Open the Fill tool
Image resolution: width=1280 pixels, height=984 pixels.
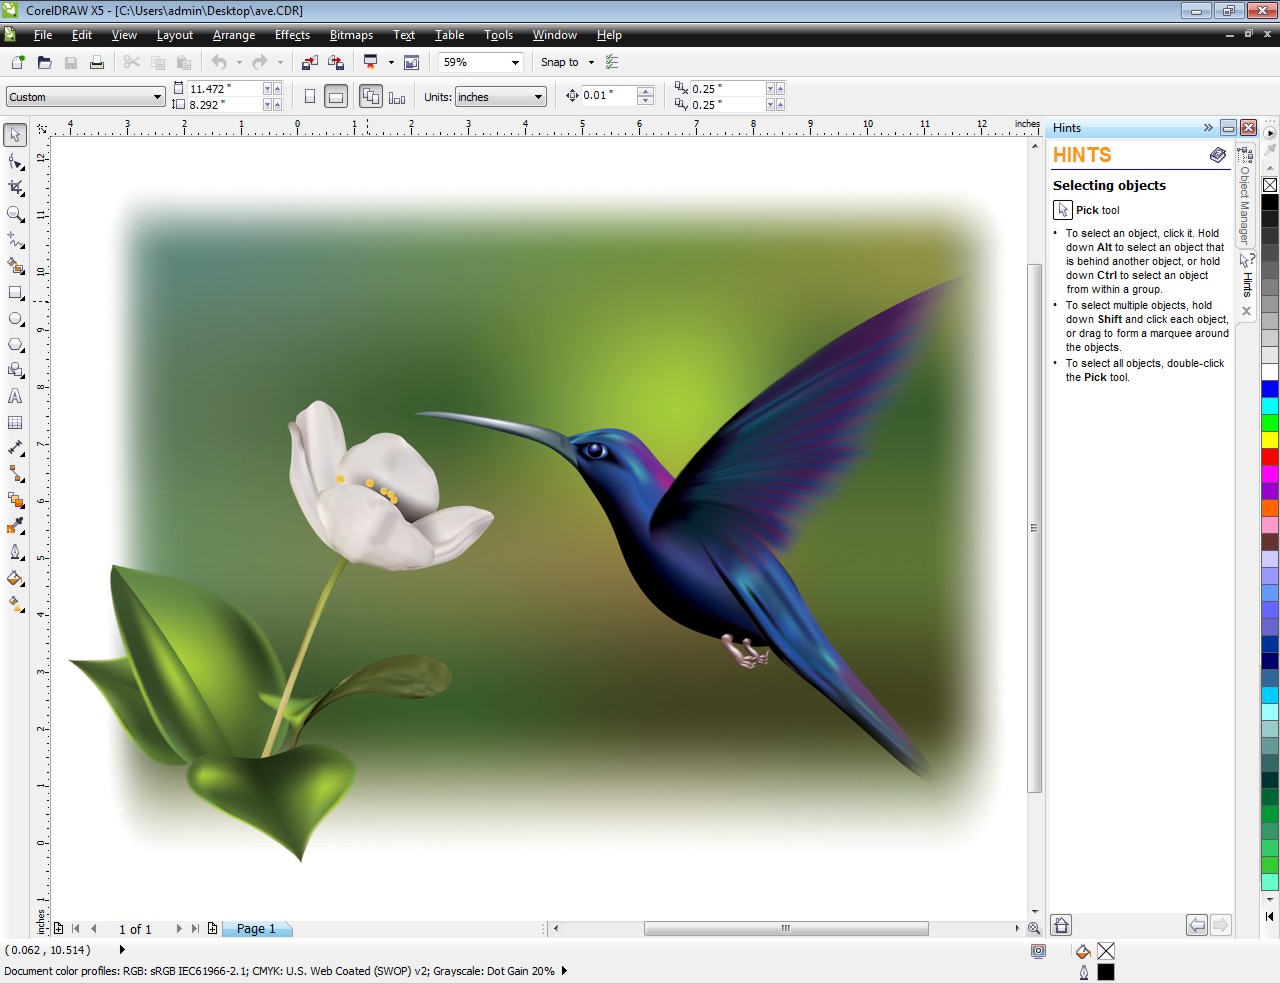tap(14, 579)
